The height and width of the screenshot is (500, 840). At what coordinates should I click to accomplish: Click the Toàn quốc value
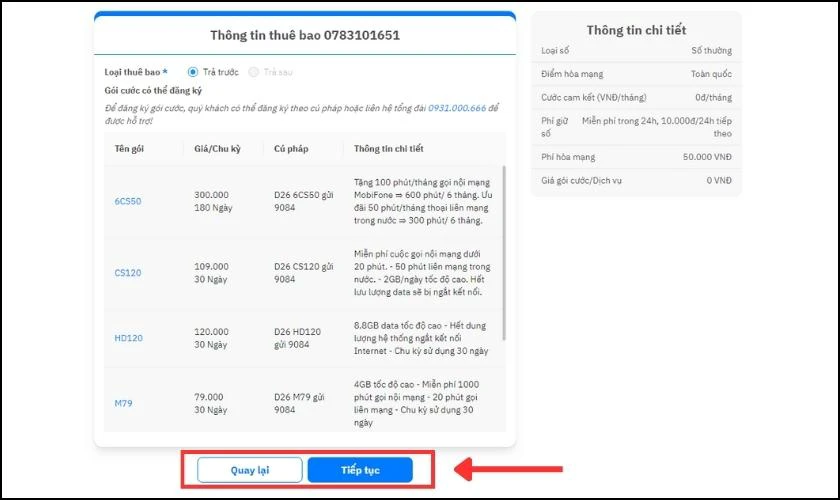click(x=711, y=74)
